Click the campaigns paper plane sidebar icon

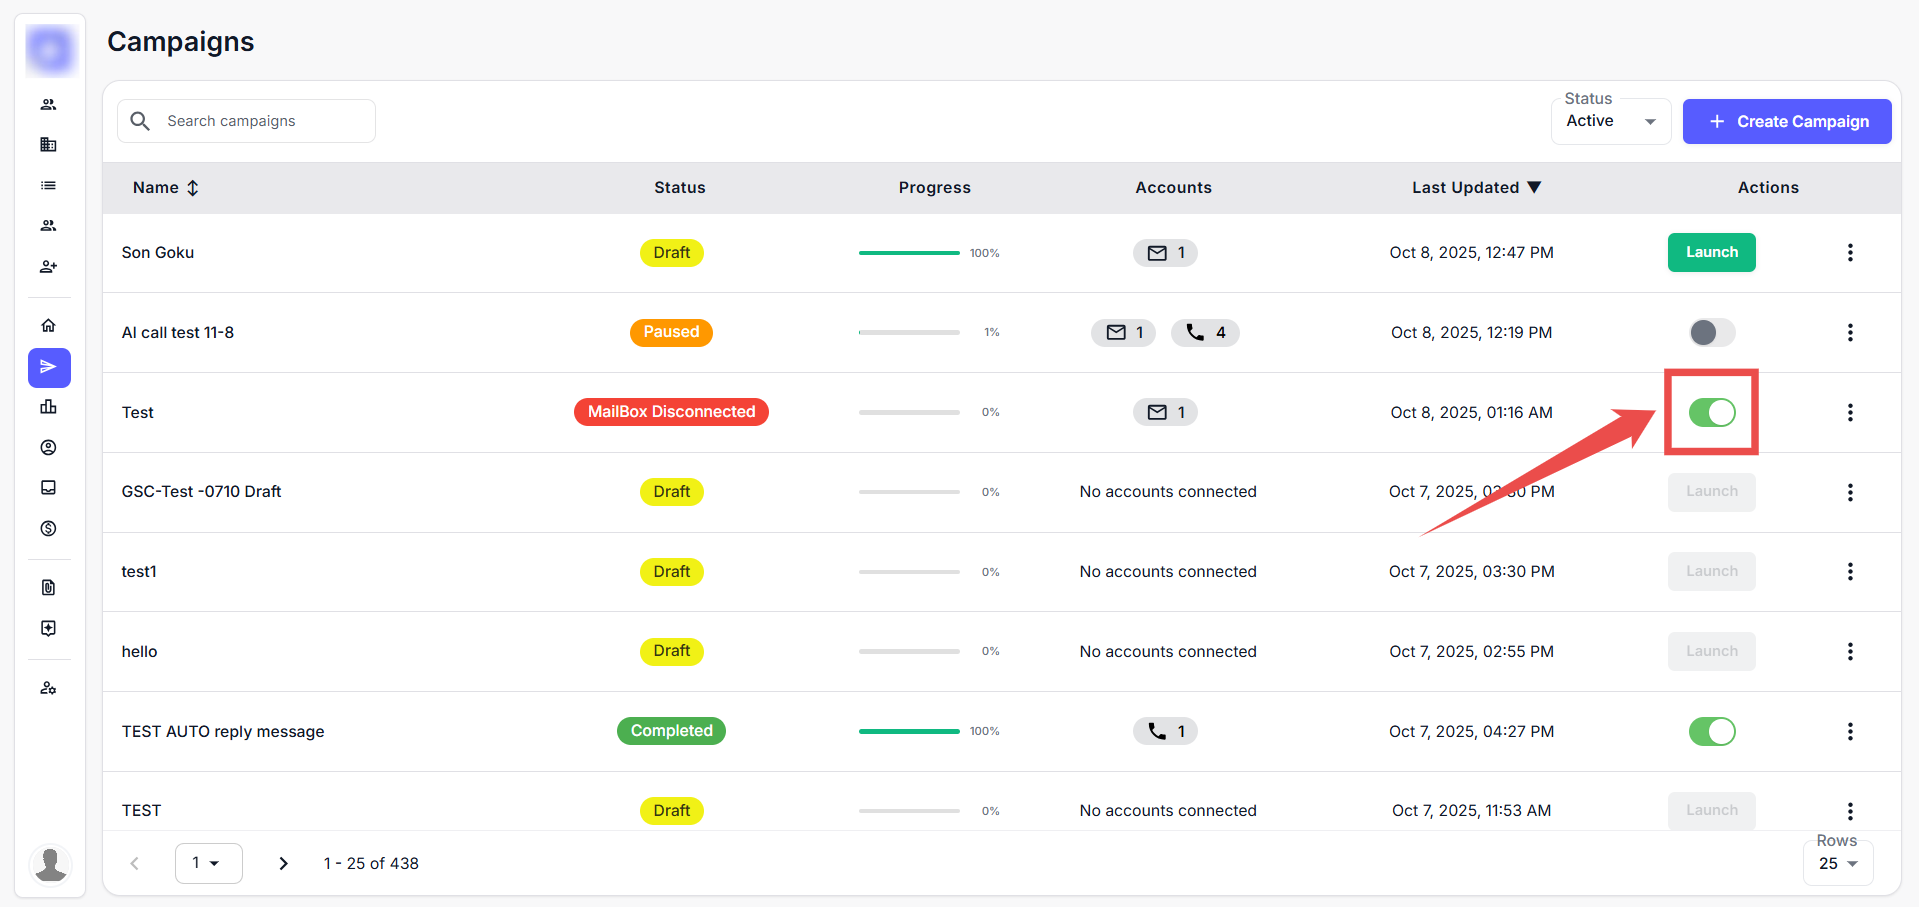click(x=49, y=367)
